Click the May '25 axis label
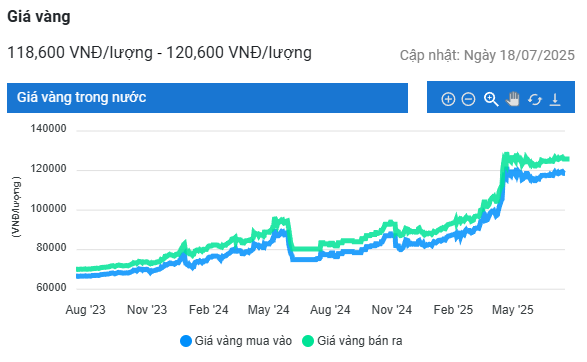This screenshot has height=362, width=587. point(513,310)
